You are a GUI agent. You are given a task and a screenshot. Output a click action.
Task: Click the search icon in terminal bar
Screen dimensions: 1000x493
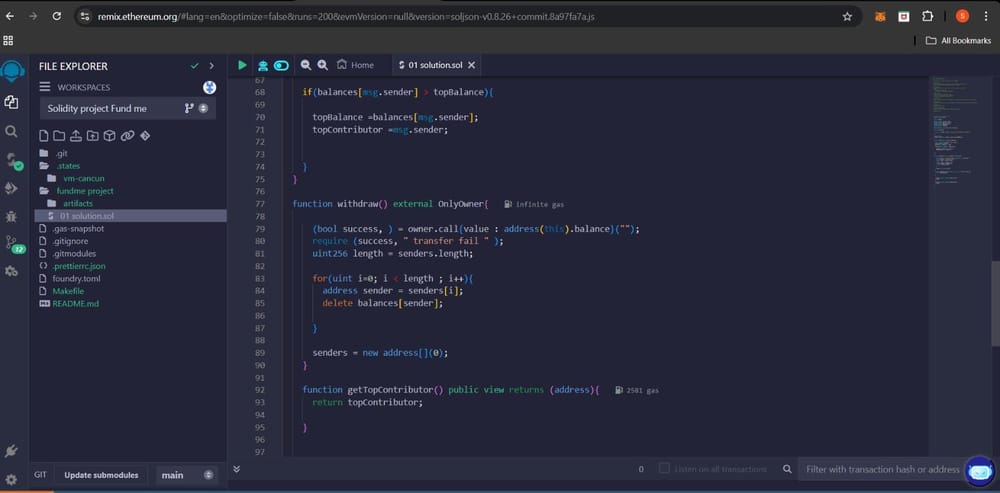coord(787,469)
